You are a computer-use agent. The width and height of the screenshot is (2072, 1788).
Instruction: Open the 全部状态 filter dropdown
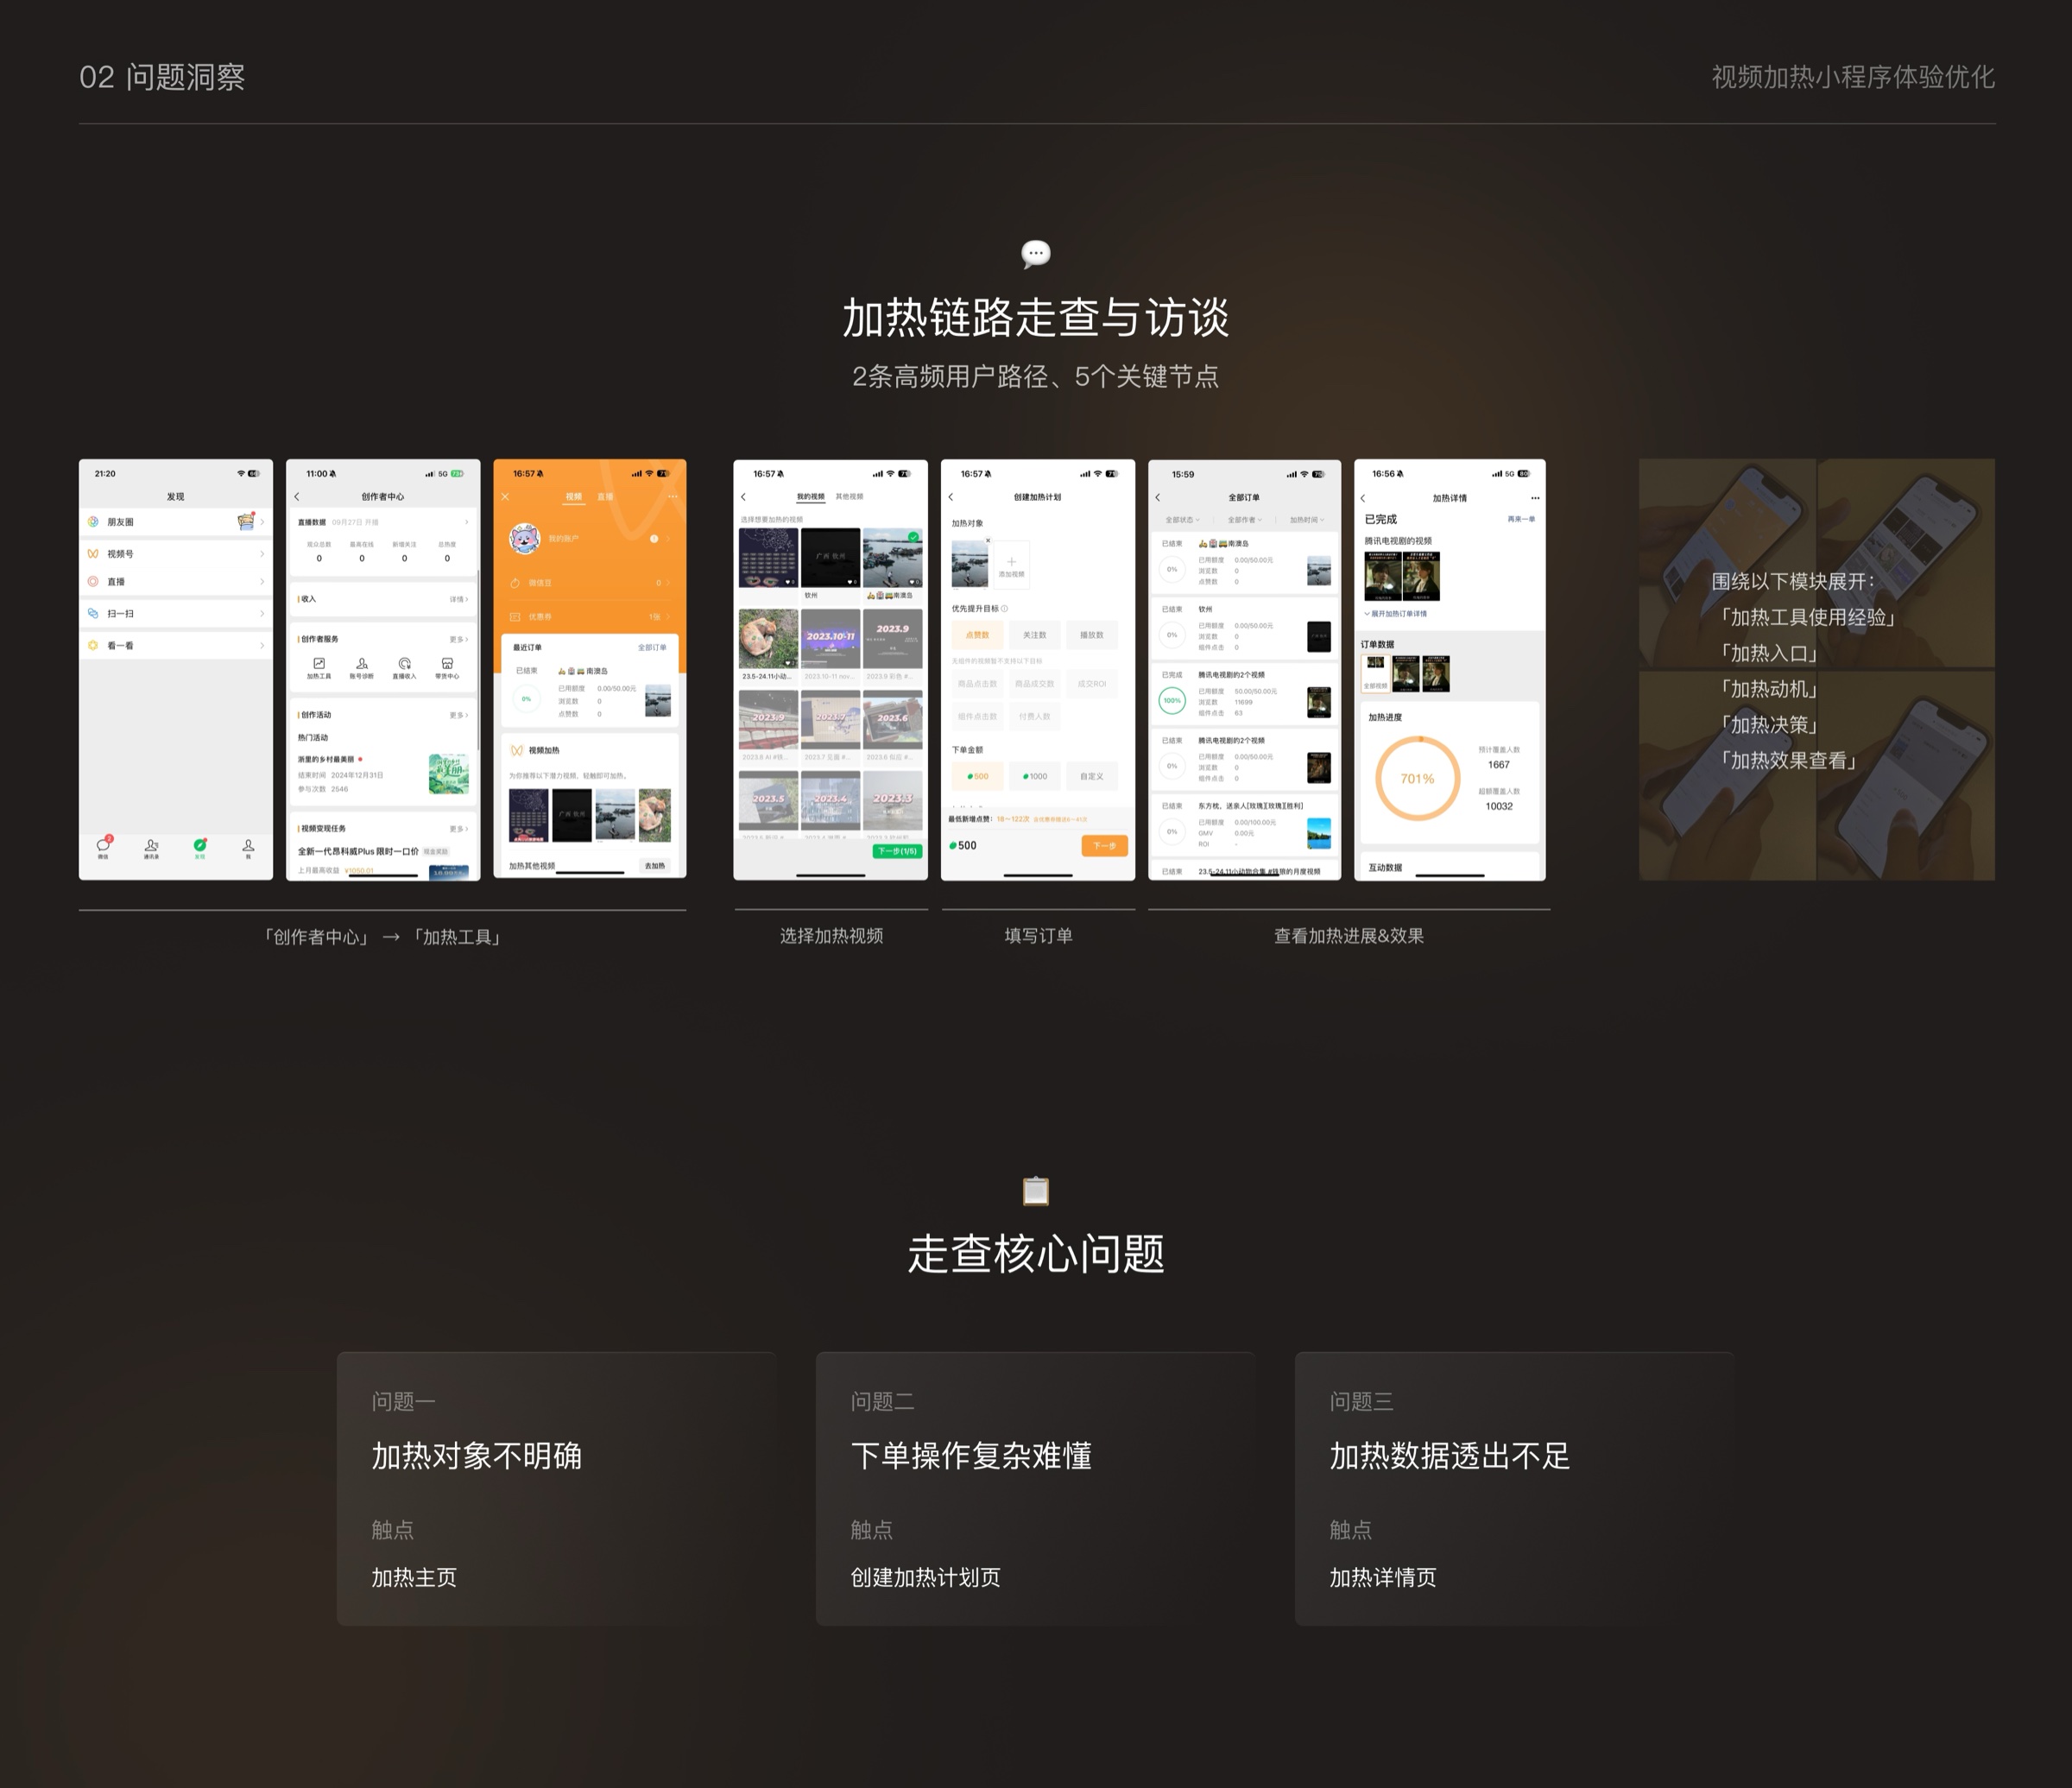[1182, 520]
